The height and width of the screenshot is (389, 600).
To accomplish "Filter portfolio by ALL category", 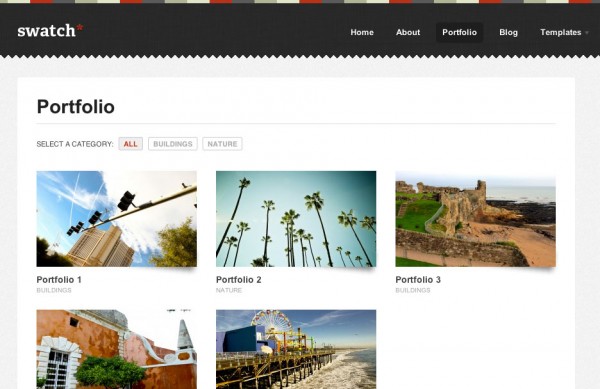I will click(x=130, y=144).
